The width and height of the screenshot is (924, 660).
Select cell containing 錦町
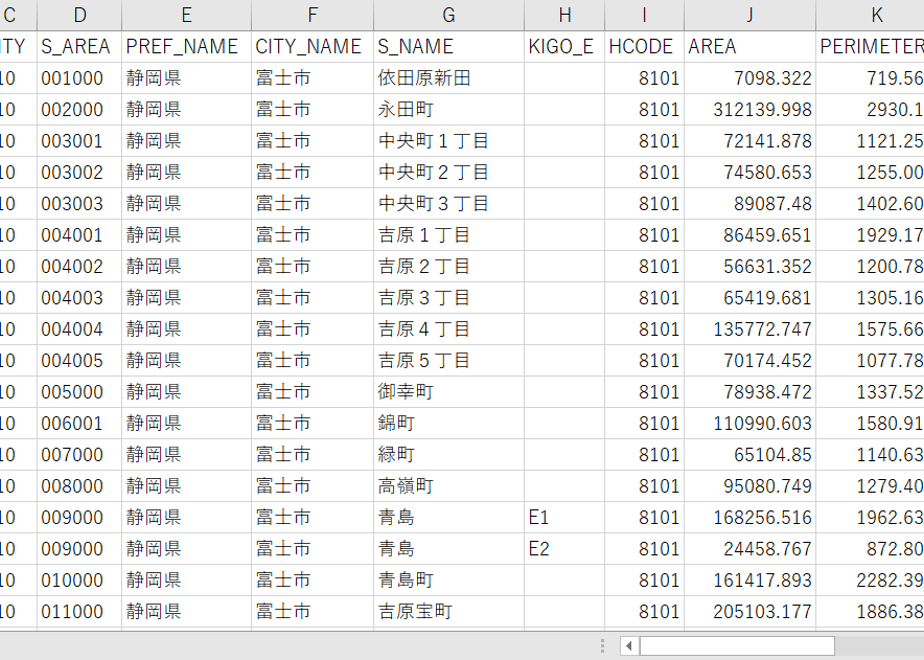coord(448,423)
